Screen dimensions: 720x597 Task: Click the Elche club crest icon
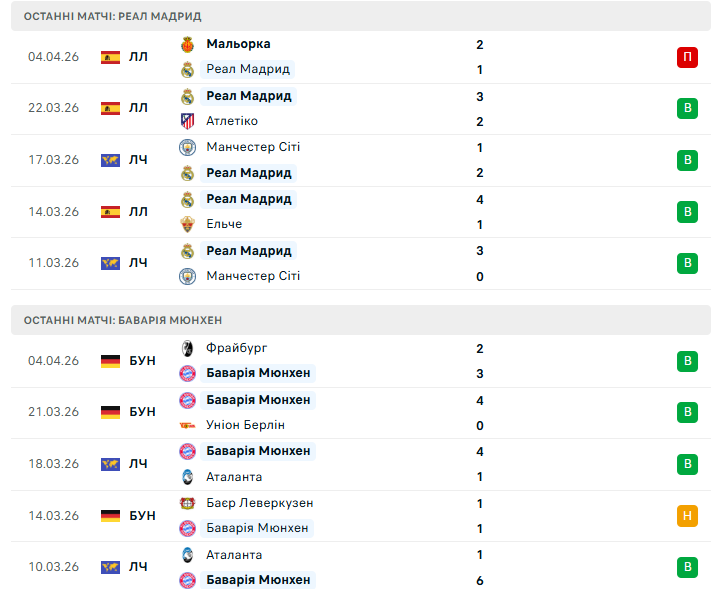187,224
